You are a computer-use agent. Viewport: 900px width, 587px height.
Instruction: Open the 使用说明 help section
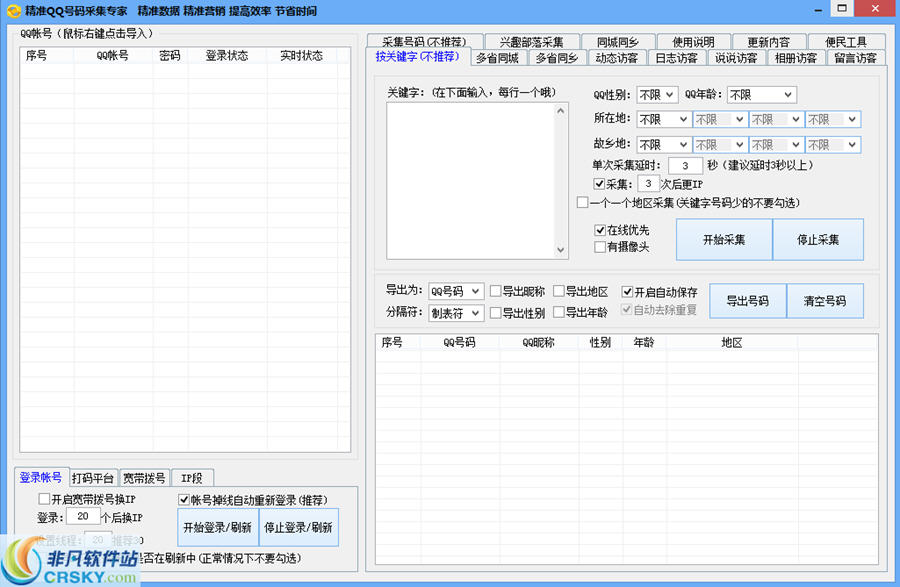(692, 42)
